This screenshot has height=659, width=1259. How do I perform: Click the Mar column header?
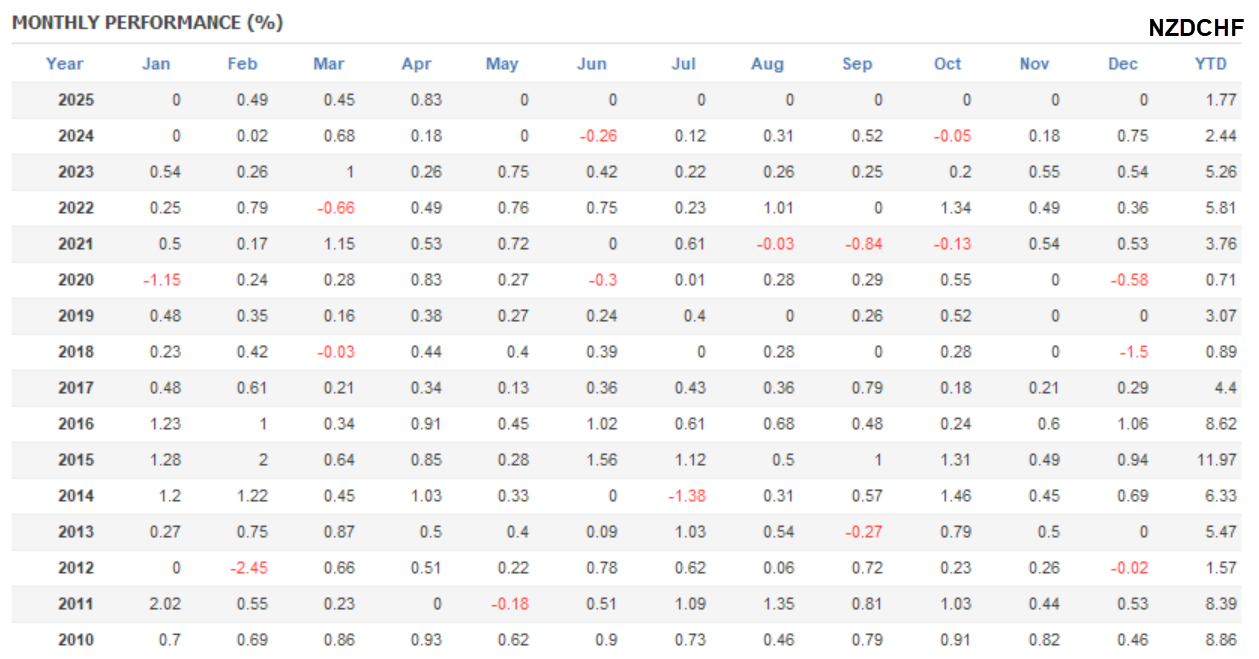[328, 64]
